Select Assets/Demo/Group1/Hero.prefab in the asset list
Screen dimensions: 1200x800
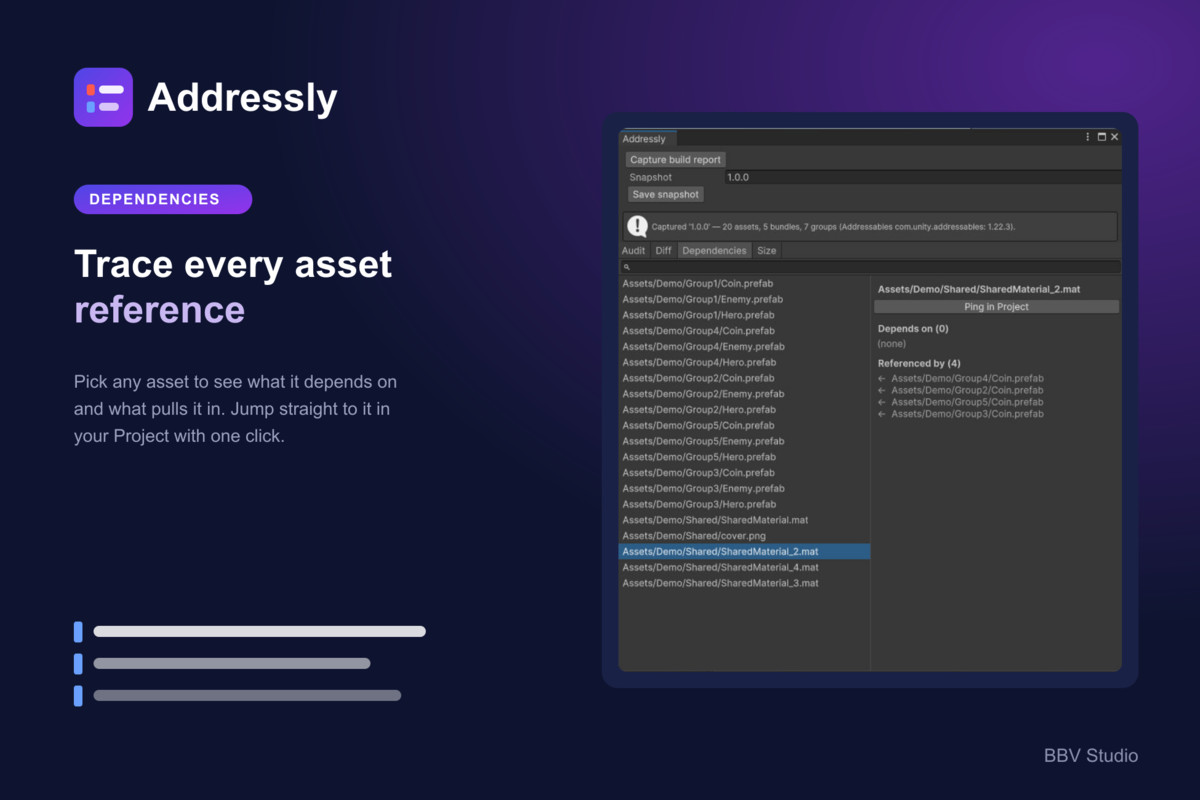744,315
